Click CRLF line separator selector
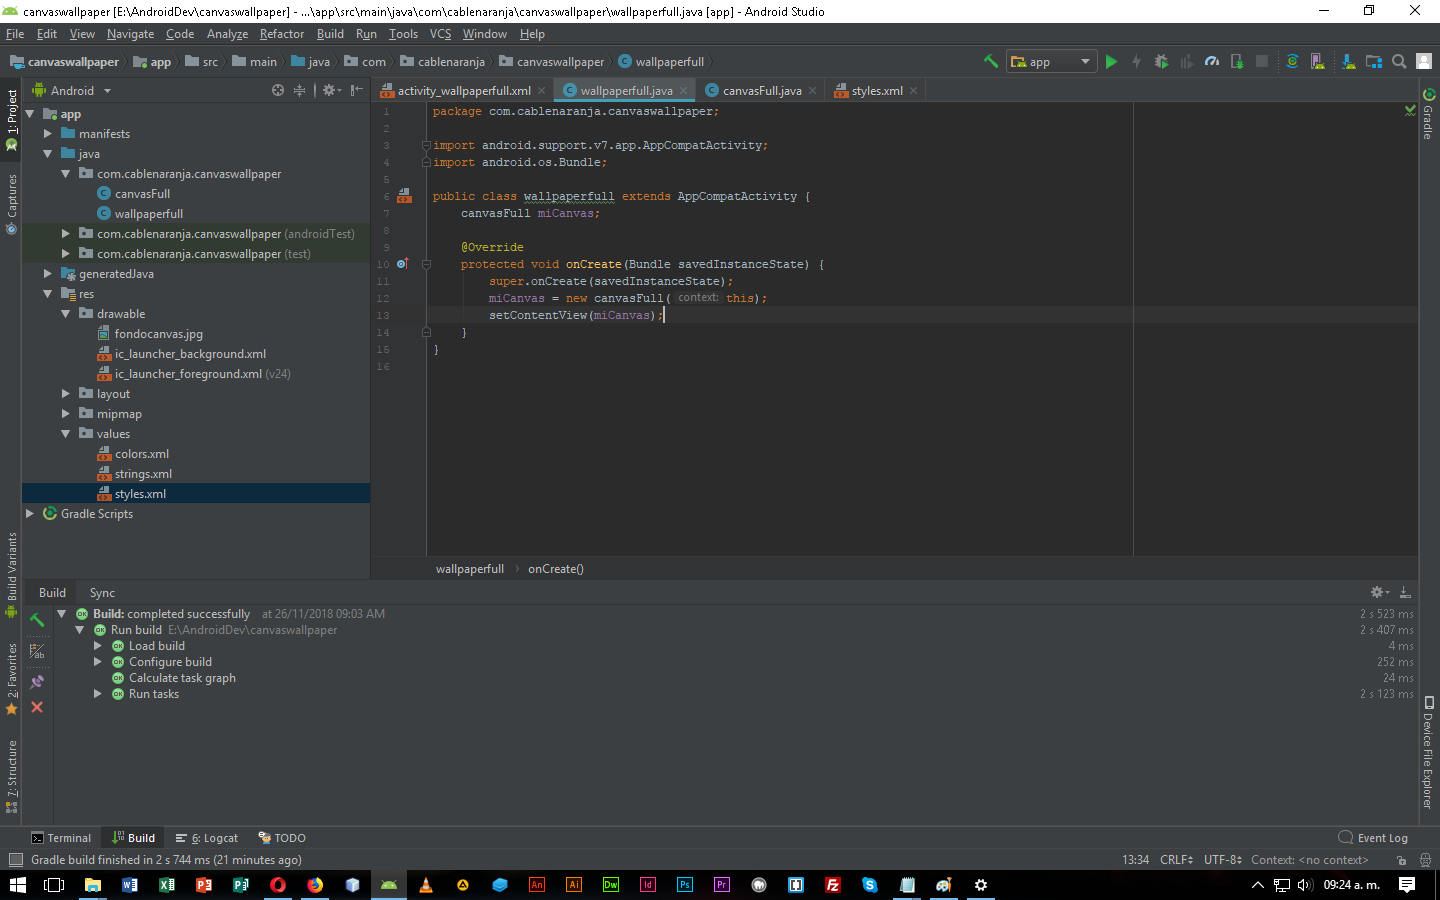 pyautogui.click(x=1176, y=860)
